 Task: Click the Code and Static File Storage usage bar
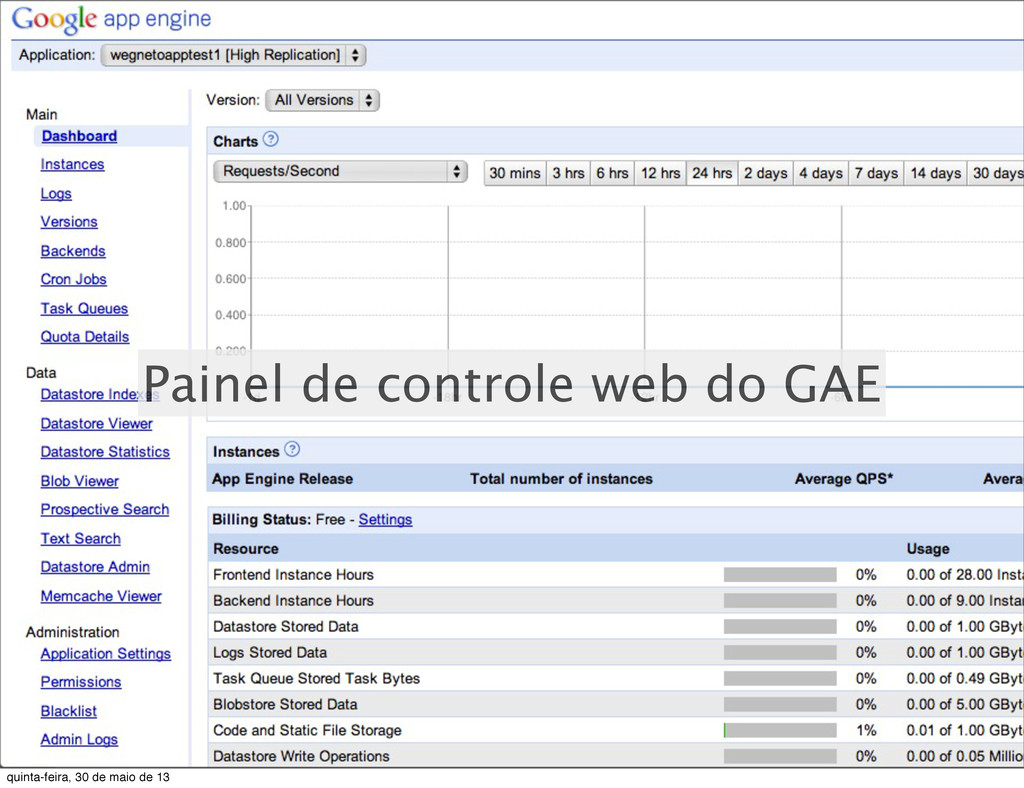point(780,730)
